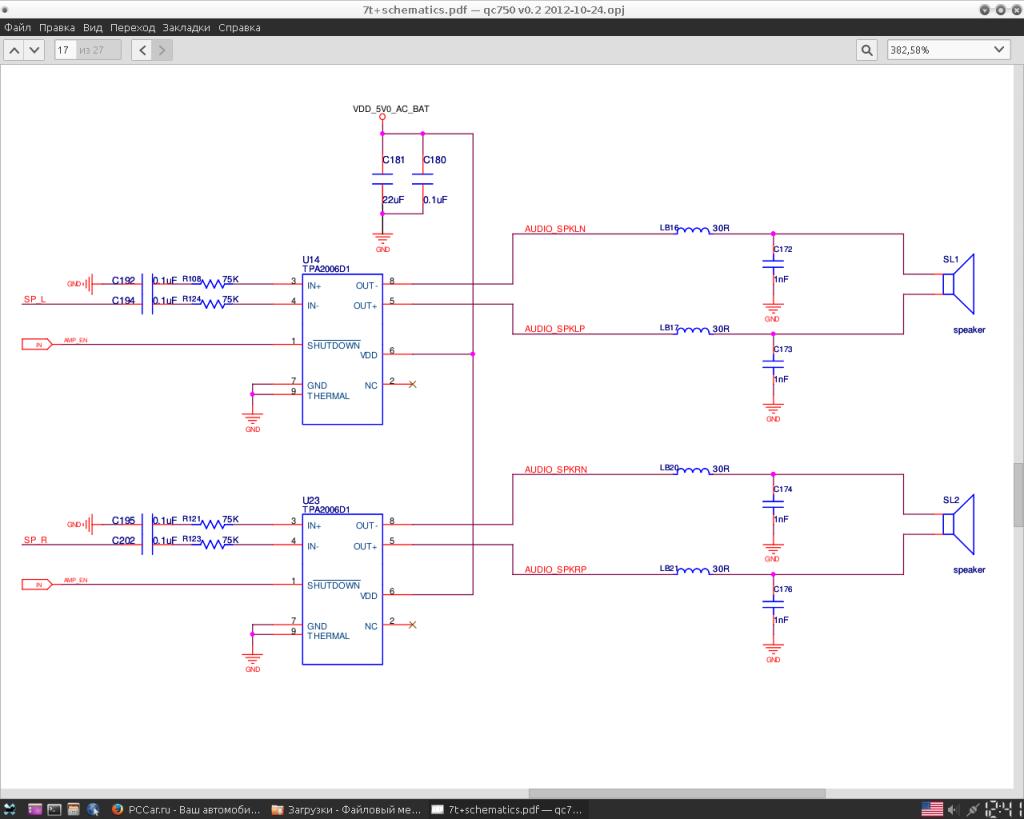Click the page number field showing 17
The width and height of the screenshot is (1024, 819).
coord(65,50)
